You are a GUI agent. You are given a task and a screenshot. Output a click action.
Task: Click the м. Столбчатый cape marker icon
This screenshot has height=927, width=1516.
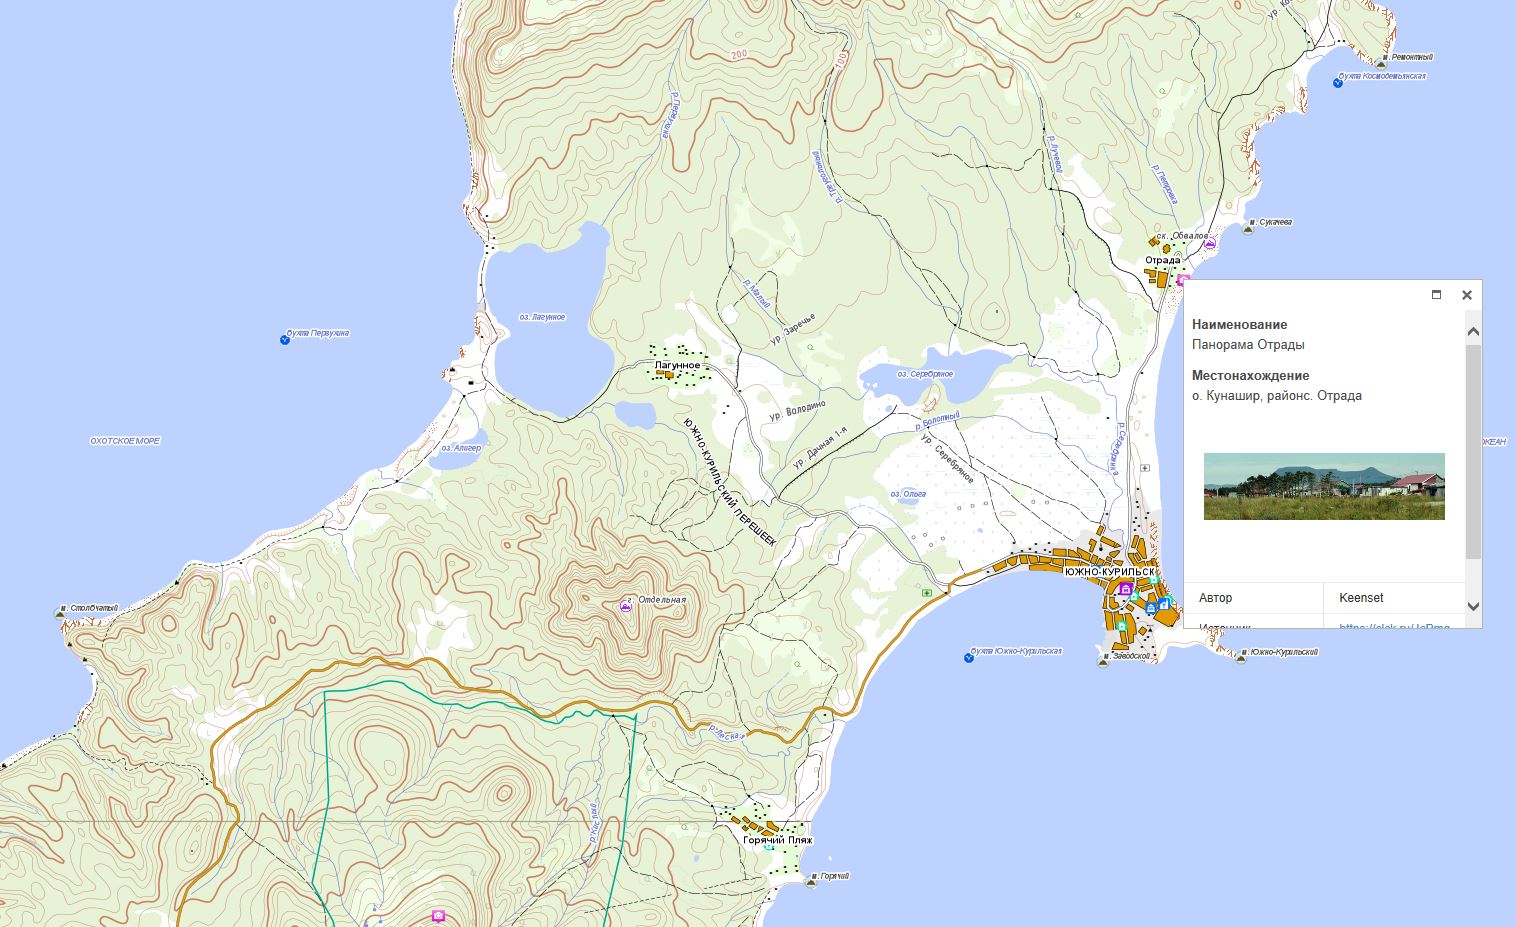(x=60, y=613)
